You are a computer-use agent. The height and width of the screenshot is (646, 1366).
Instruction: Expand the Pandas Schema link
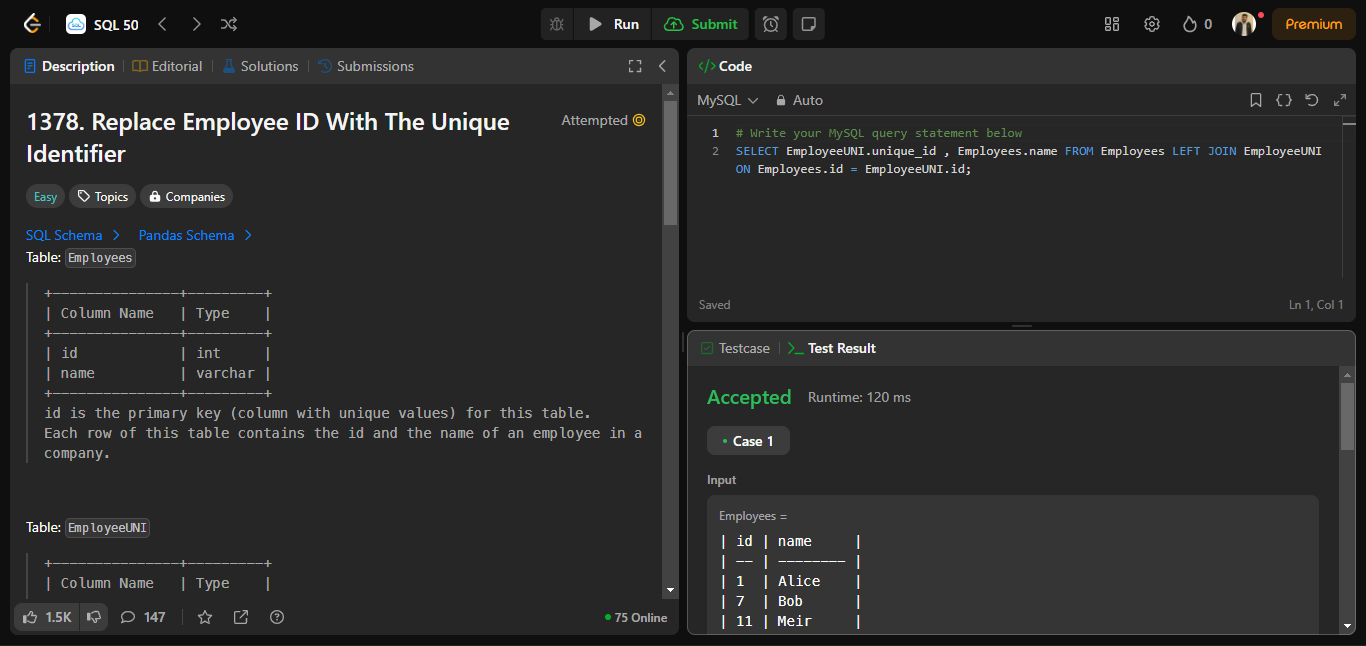(195, 235)
